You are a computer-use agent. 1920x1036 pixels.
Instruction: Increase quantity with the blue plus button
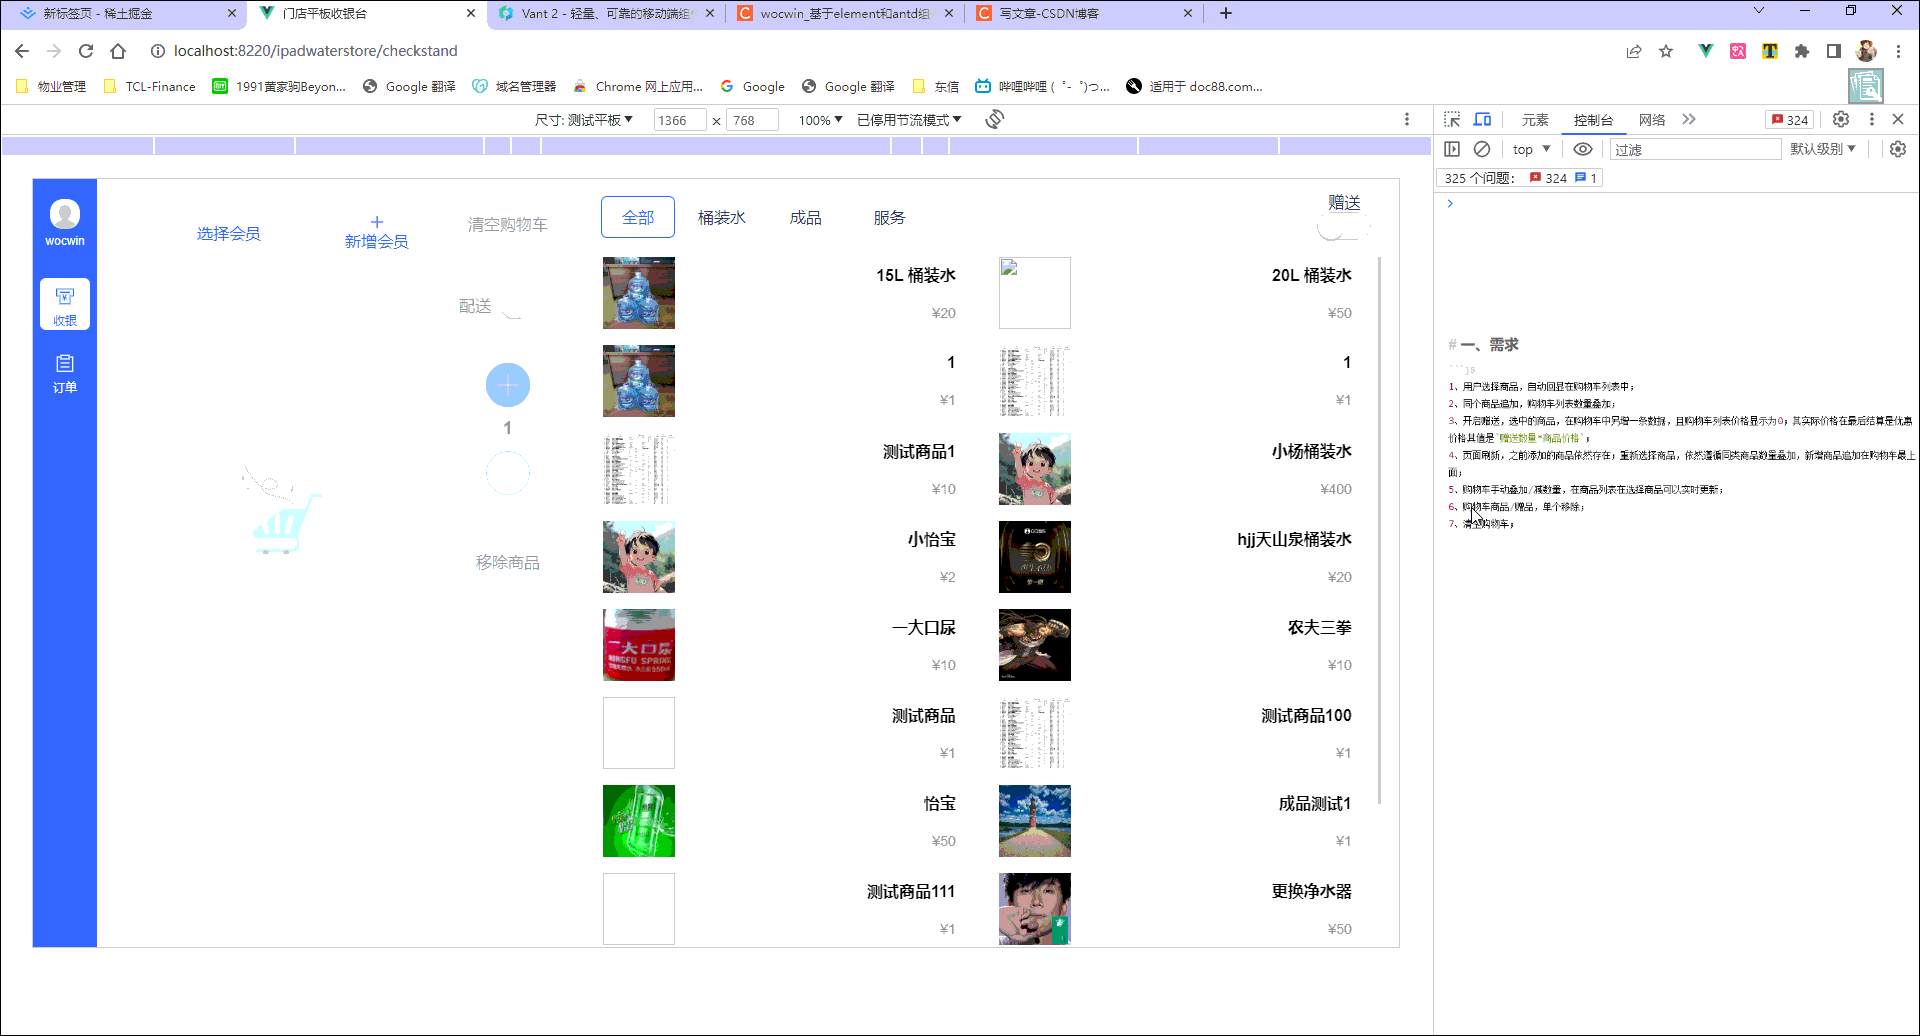point(508,385)
